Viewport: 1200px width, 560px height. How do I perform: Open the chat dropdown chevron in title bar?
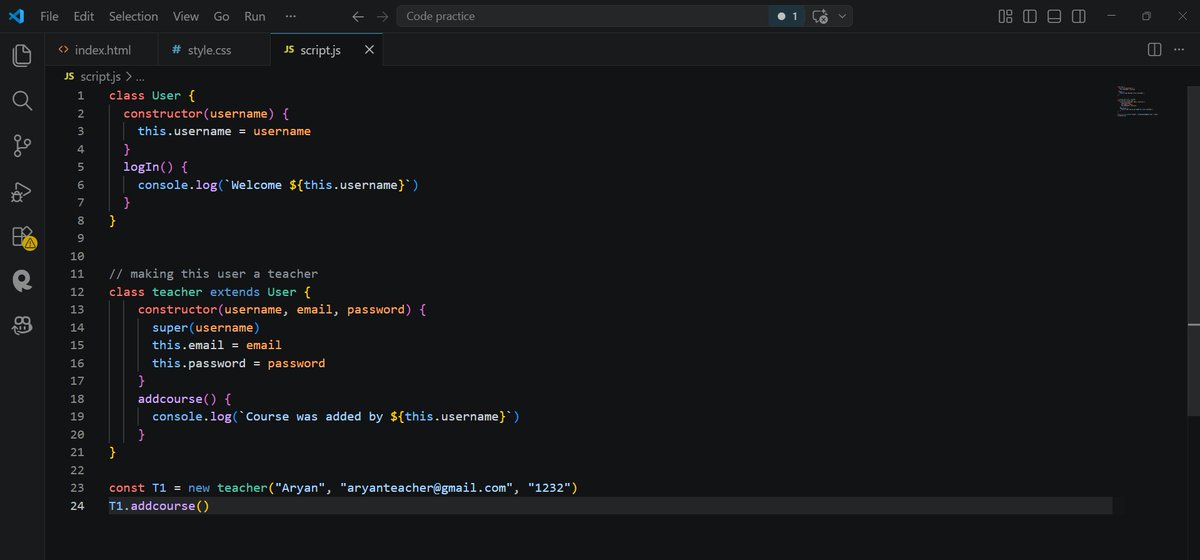tap(843, 16)
